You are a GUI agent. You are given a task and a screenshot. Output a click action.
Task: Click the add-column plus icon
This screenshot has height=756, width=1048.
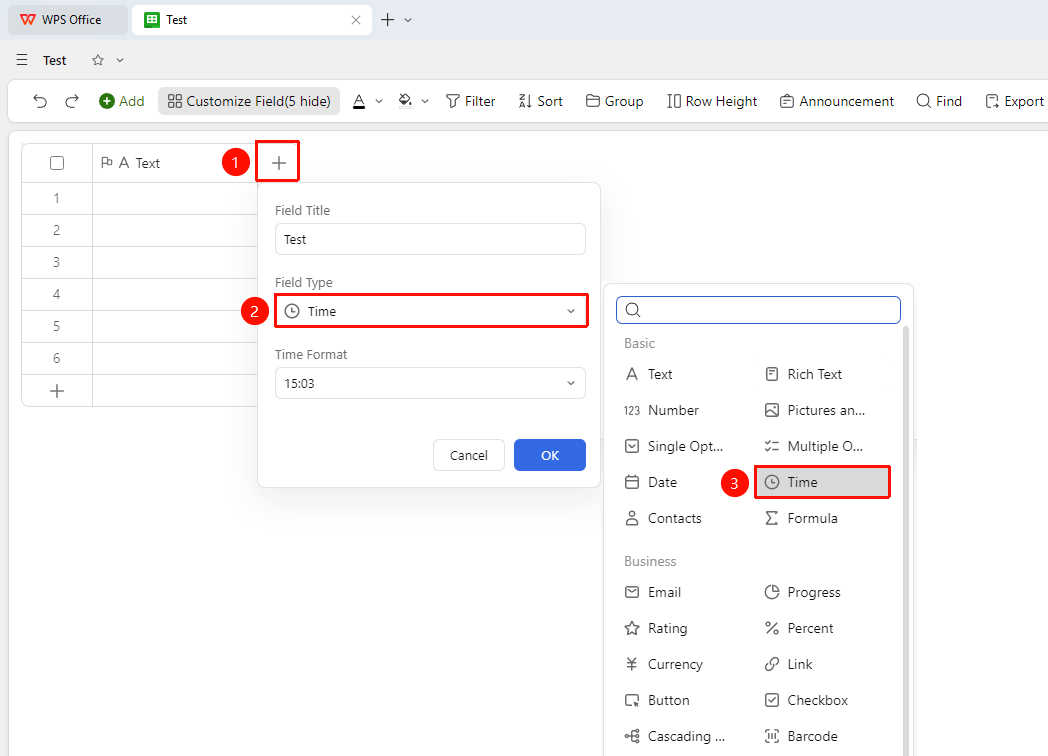tap(279, 162)
